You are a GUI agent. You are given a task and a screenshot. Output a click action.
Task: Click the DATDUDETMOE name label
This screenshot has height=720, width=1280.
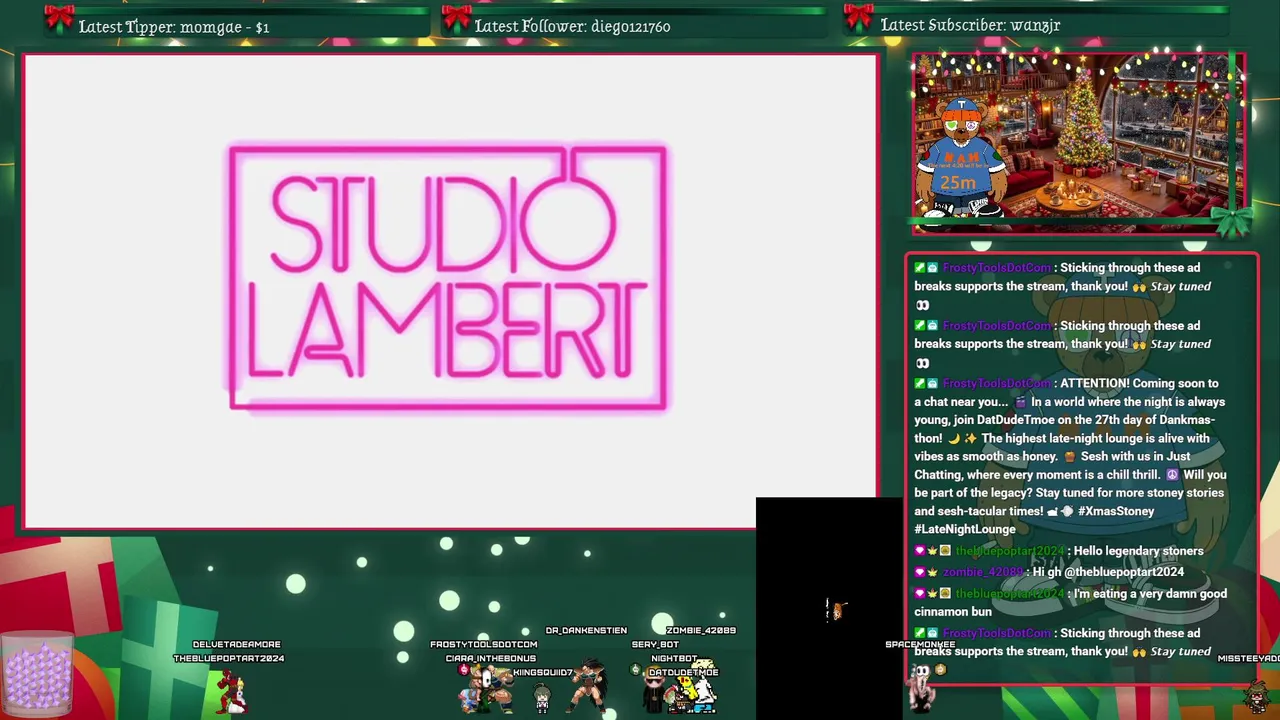(683, 672)
